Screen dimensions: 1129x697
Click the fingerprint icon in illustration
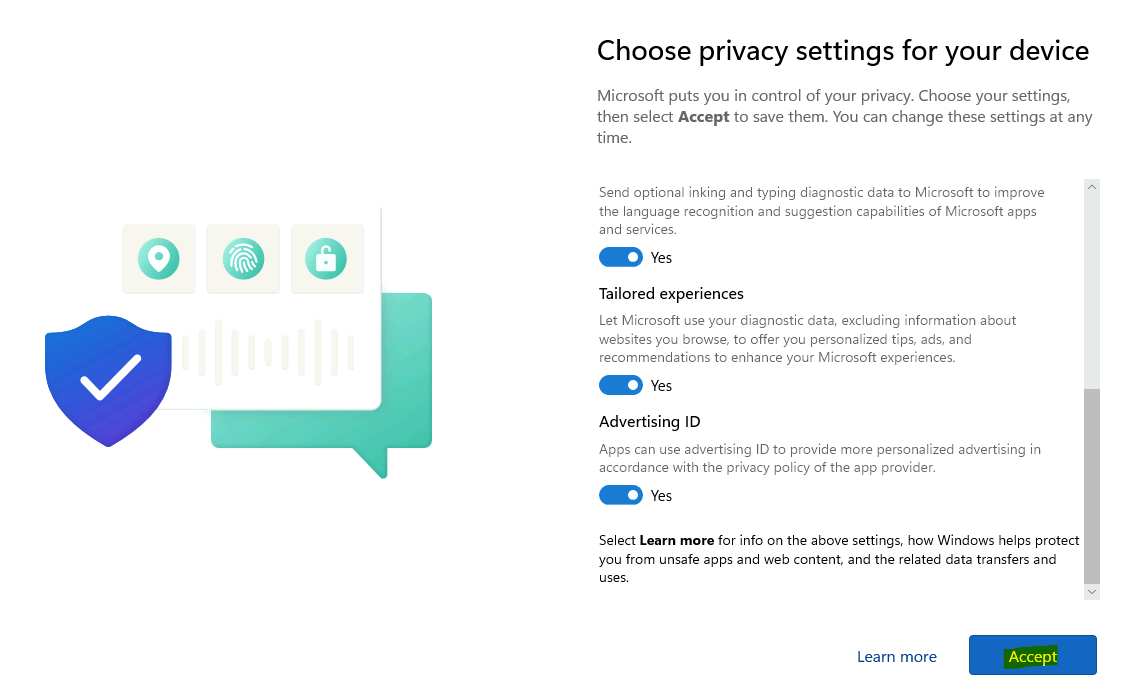click(x=243, y=258)
